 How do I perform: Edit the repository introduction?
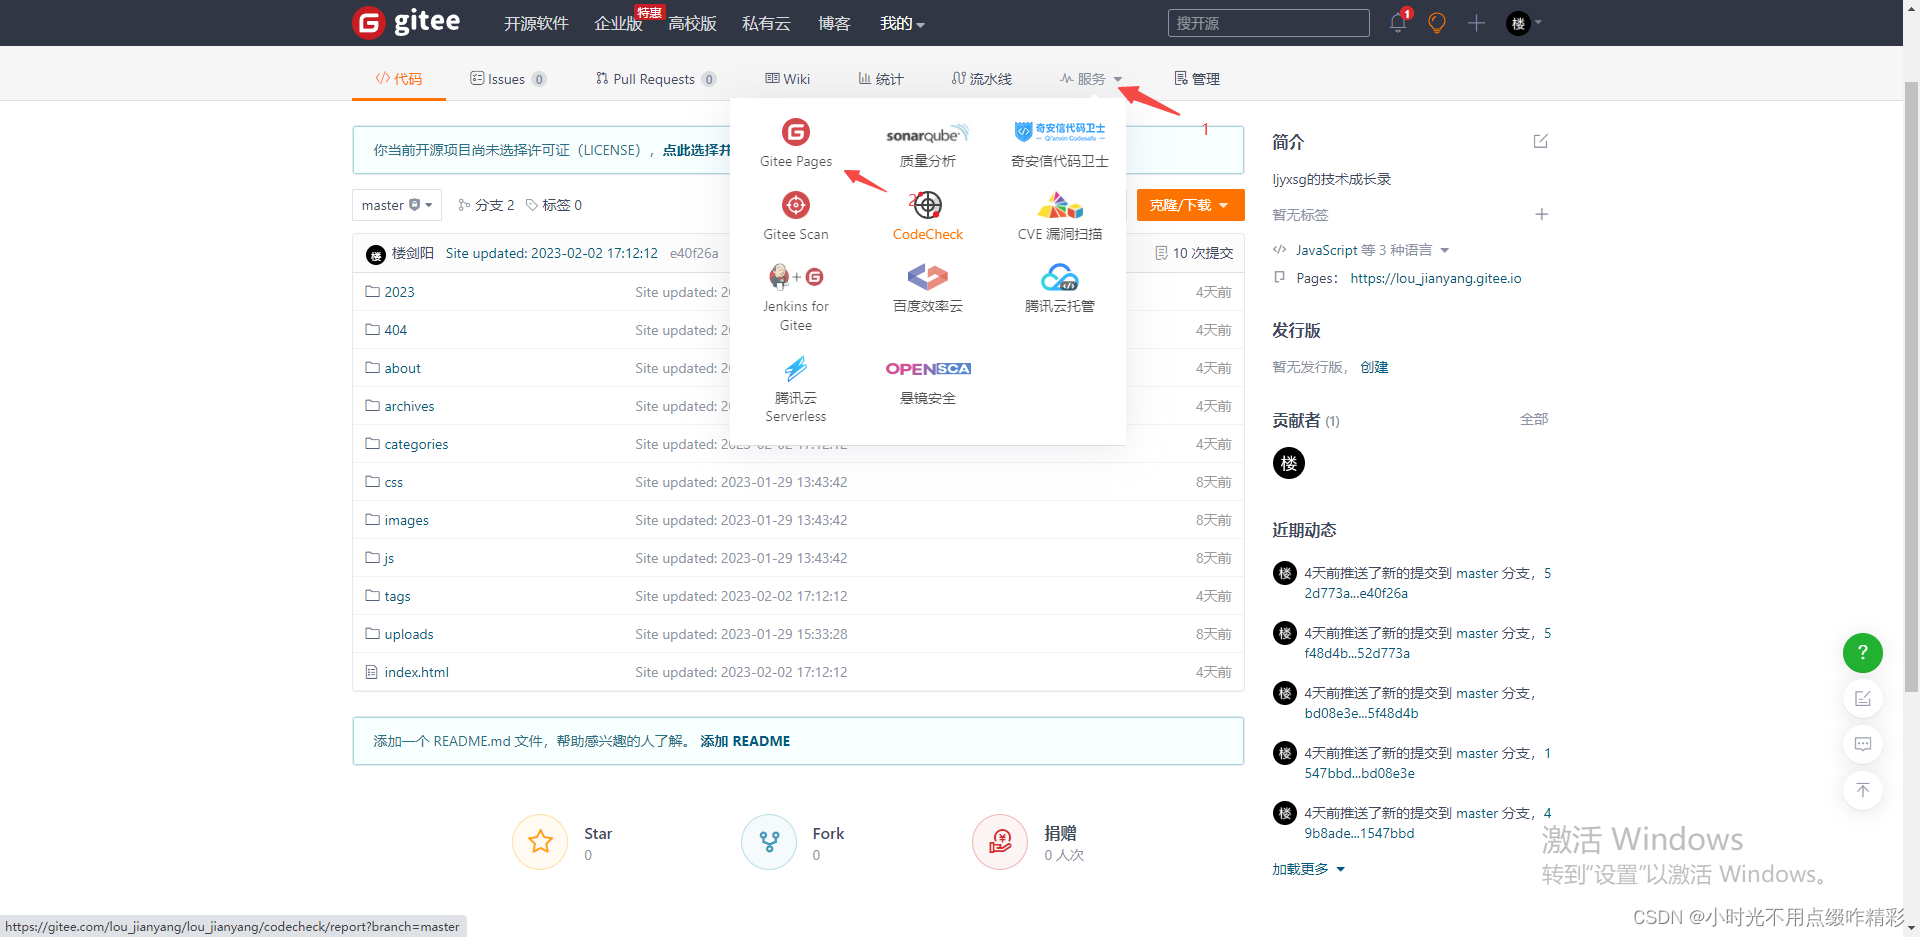[1540, 141]
